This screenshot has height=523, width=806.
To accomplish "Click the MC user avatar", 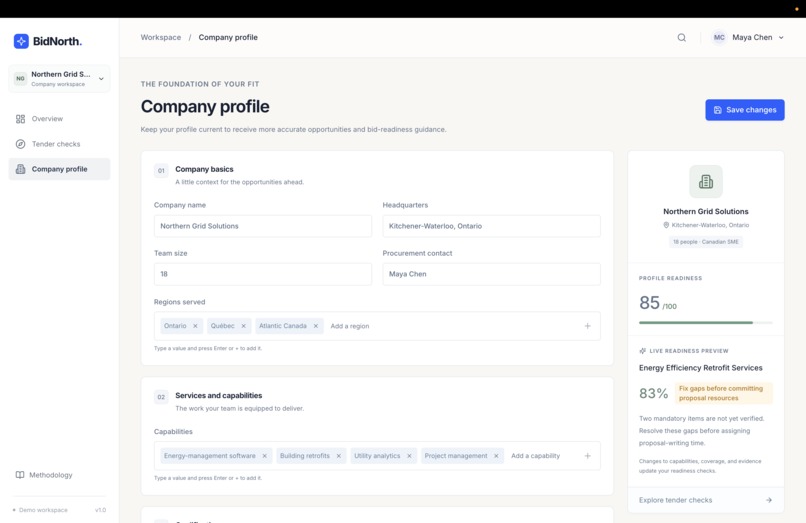I will tap(719, 38).
